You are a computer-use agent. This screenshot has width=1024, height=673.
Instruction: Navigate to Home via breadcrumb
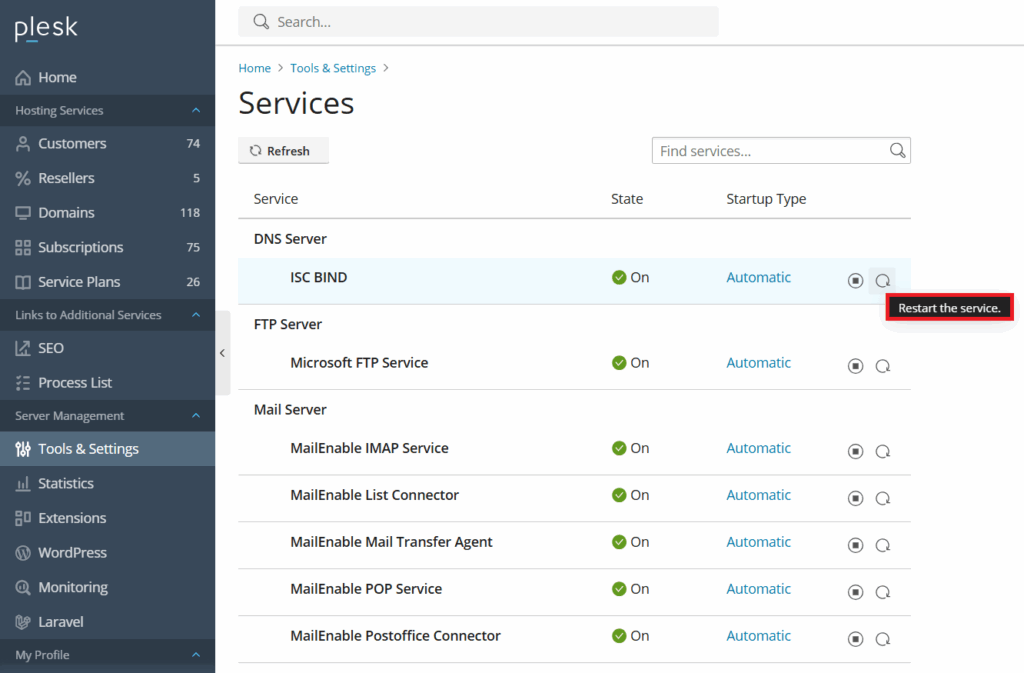pos(254,67)
